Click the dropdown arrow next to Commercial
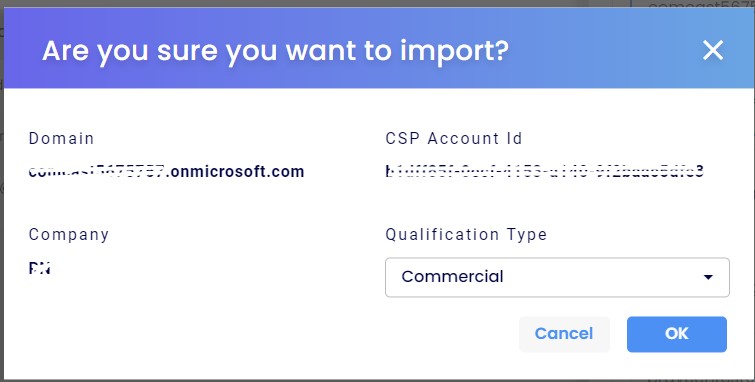This screenshot has height=382, width=755. click(708, 277)
